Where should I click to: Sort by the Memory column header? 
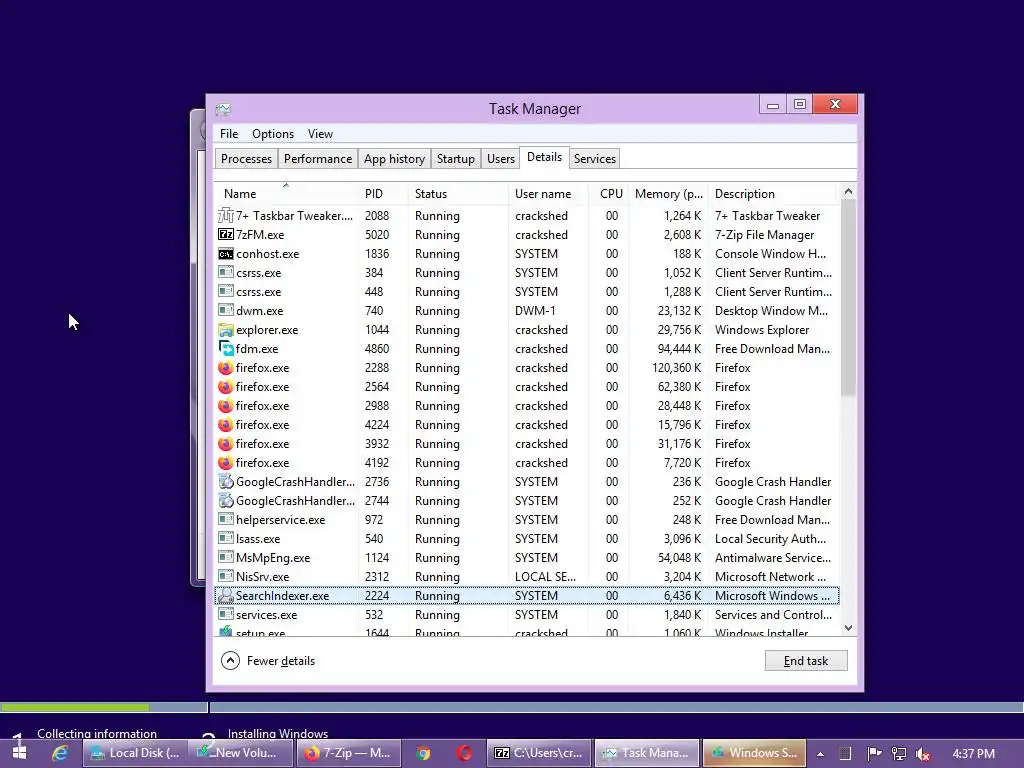coord(669,194)
